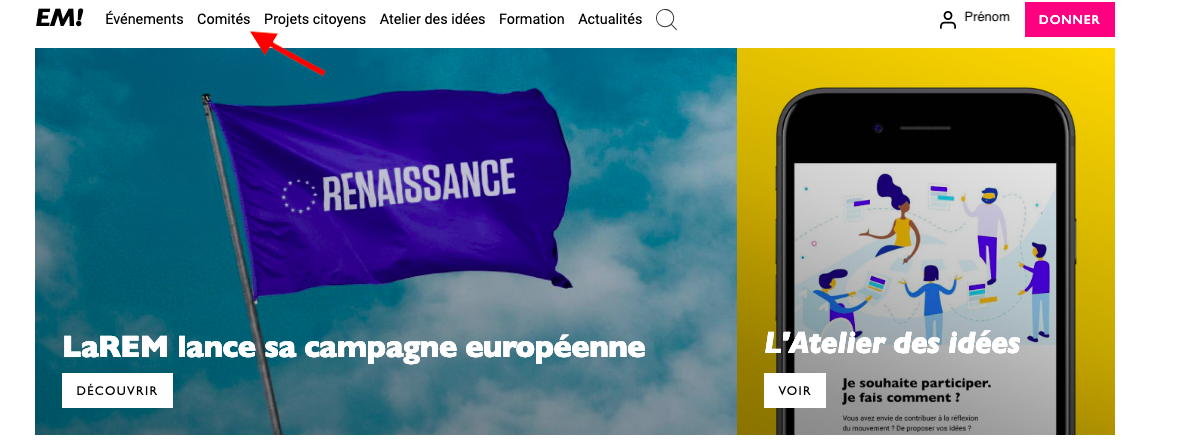Click the pink DONNER button
1177x448 pixels.
[1070, 20]
